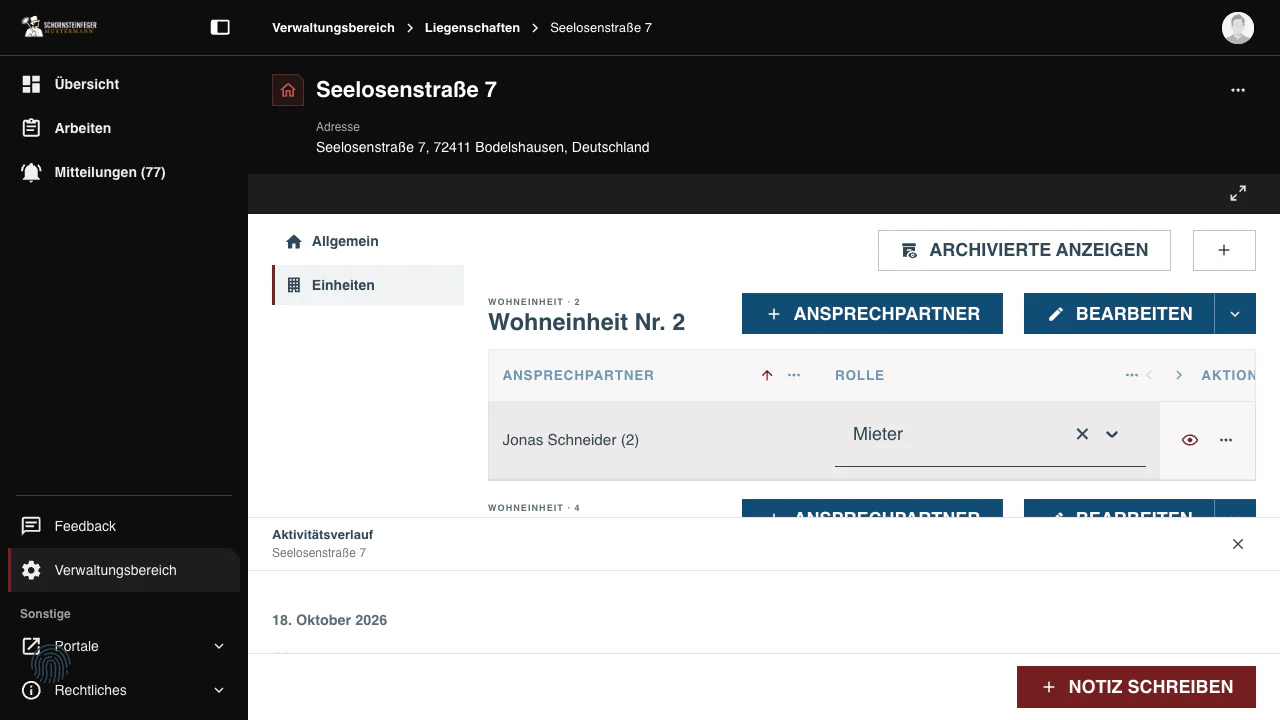
Task: Click the Ansprechpartner column header
Action: tap(578, 375)
